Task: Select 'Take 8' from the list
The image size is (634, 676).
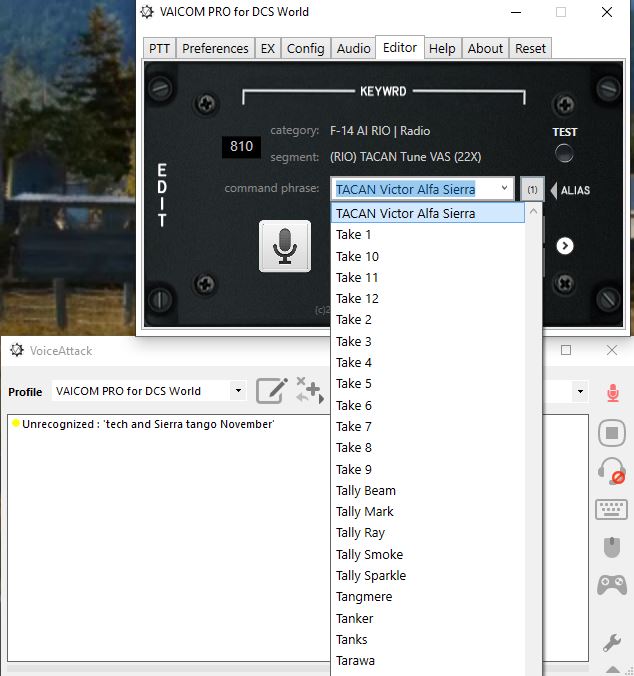Action: (428, 448)
